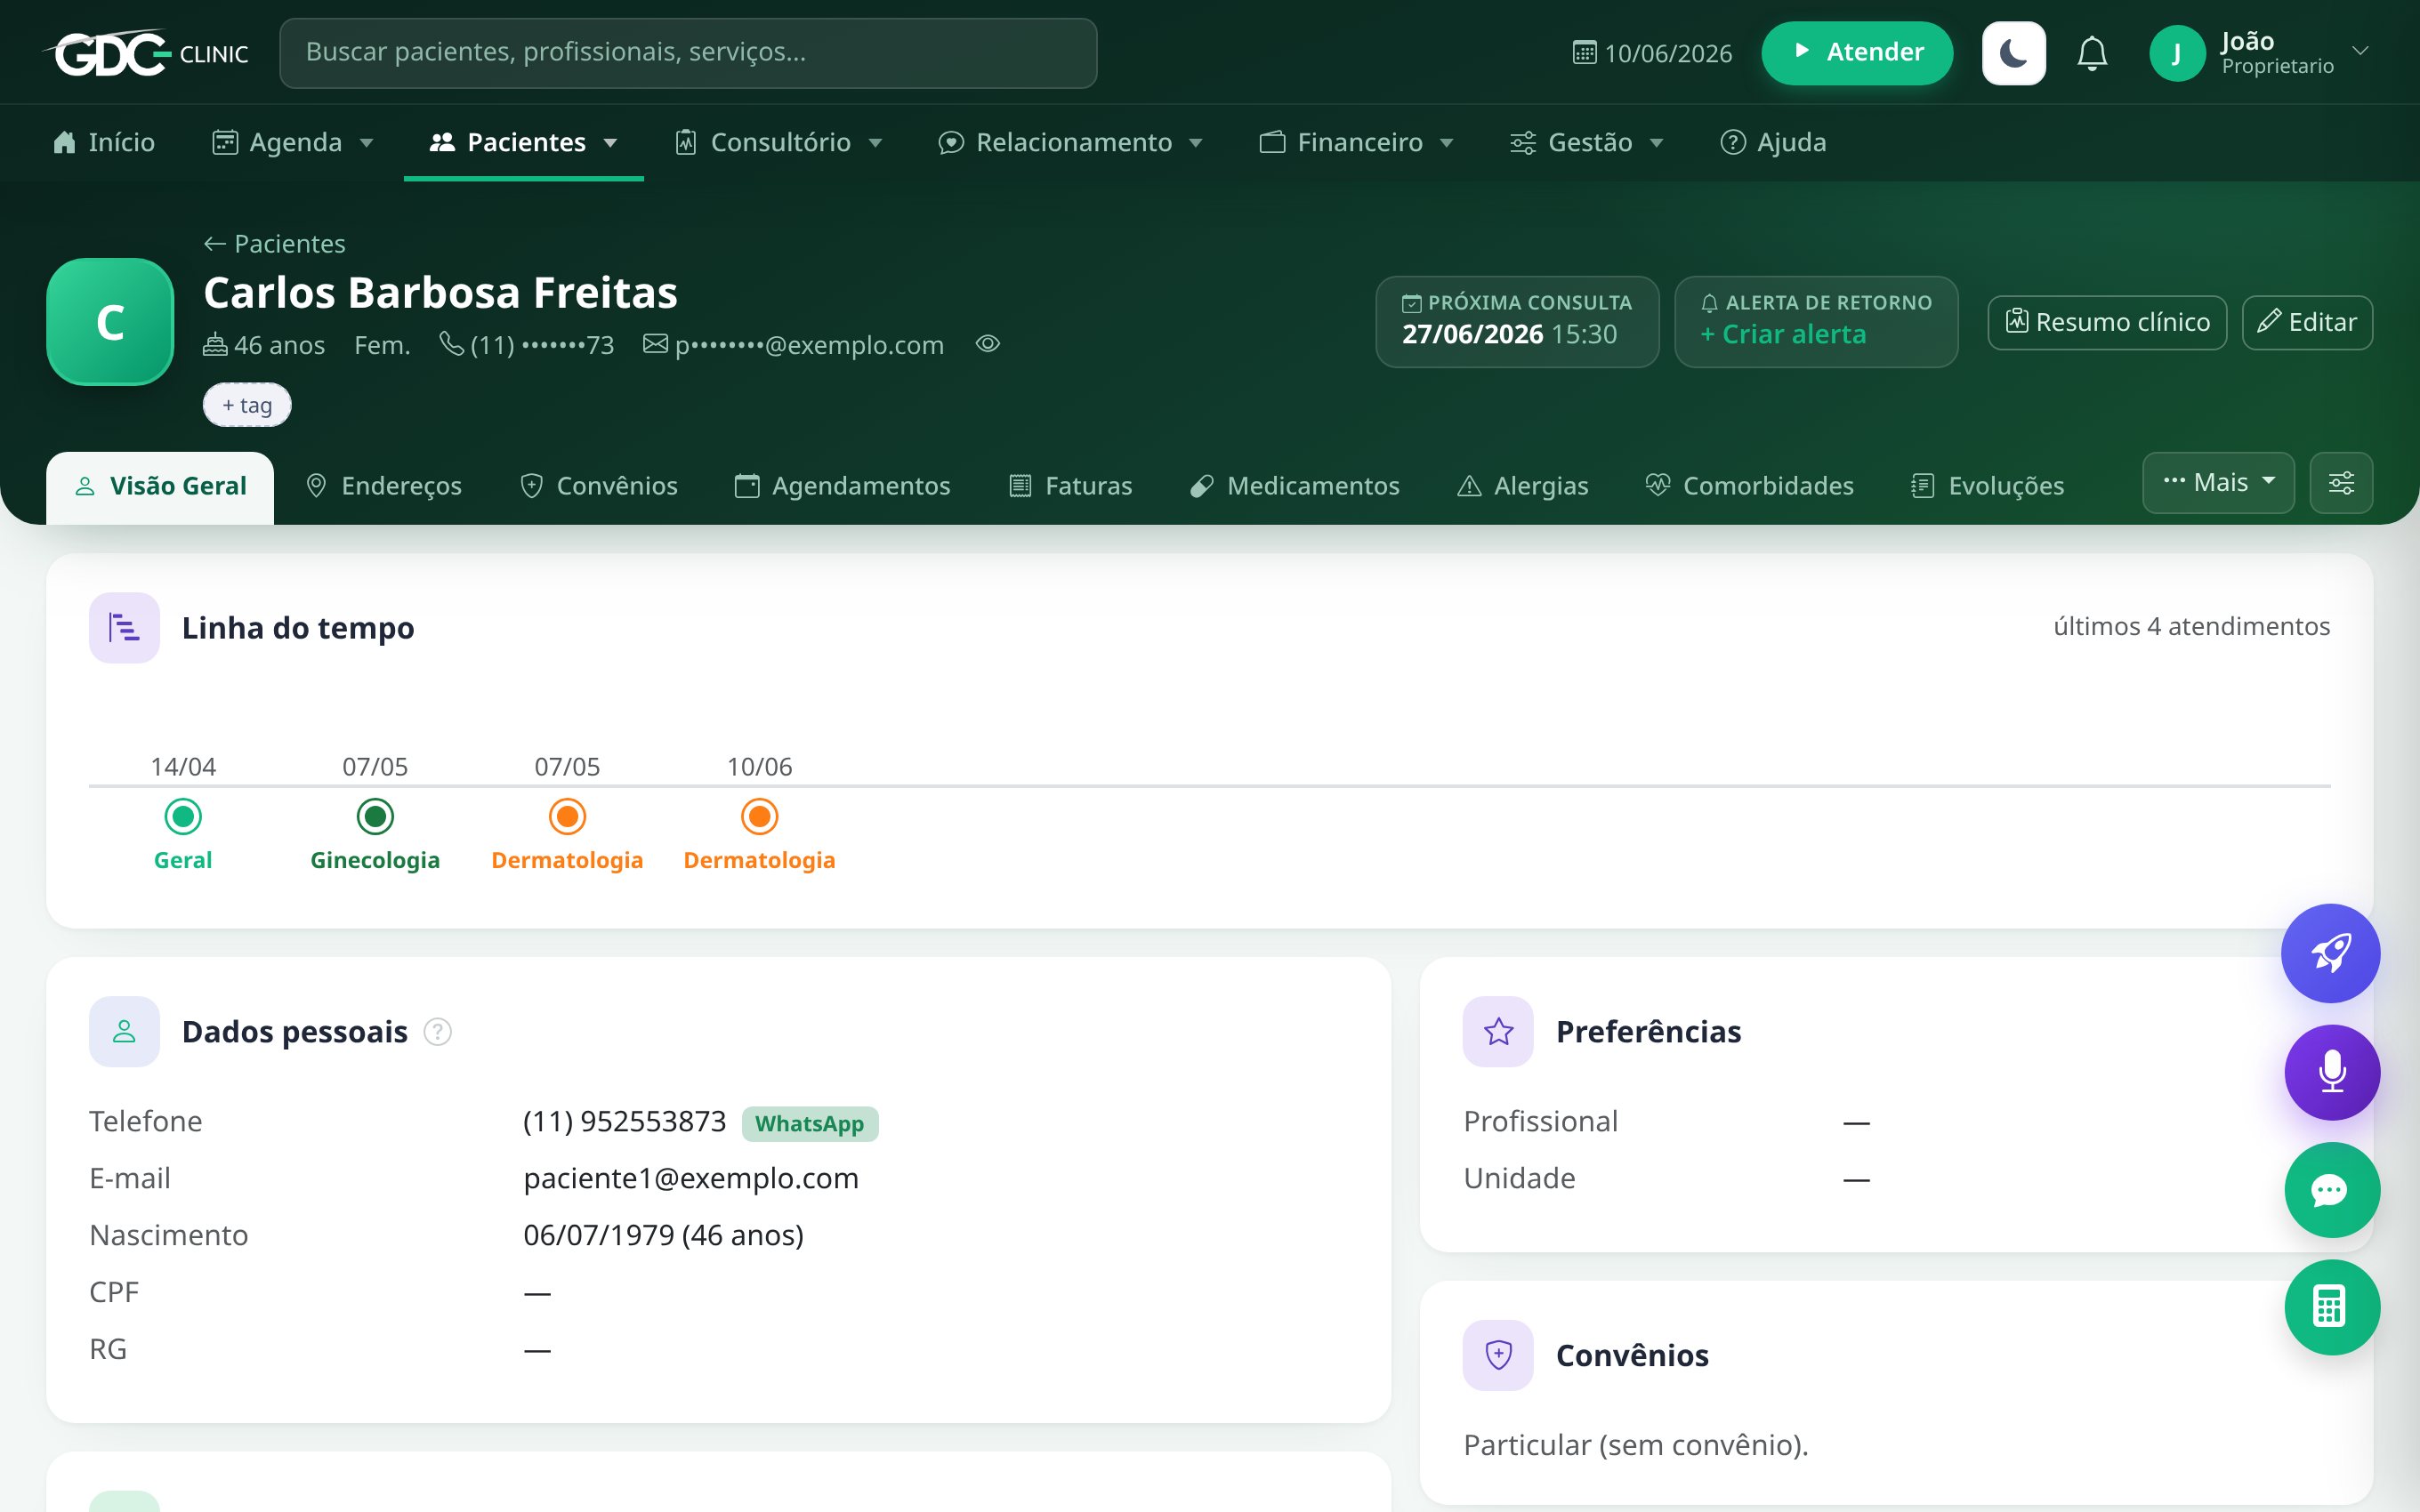Select the Visão Geral tab

(x=160, y=487)
